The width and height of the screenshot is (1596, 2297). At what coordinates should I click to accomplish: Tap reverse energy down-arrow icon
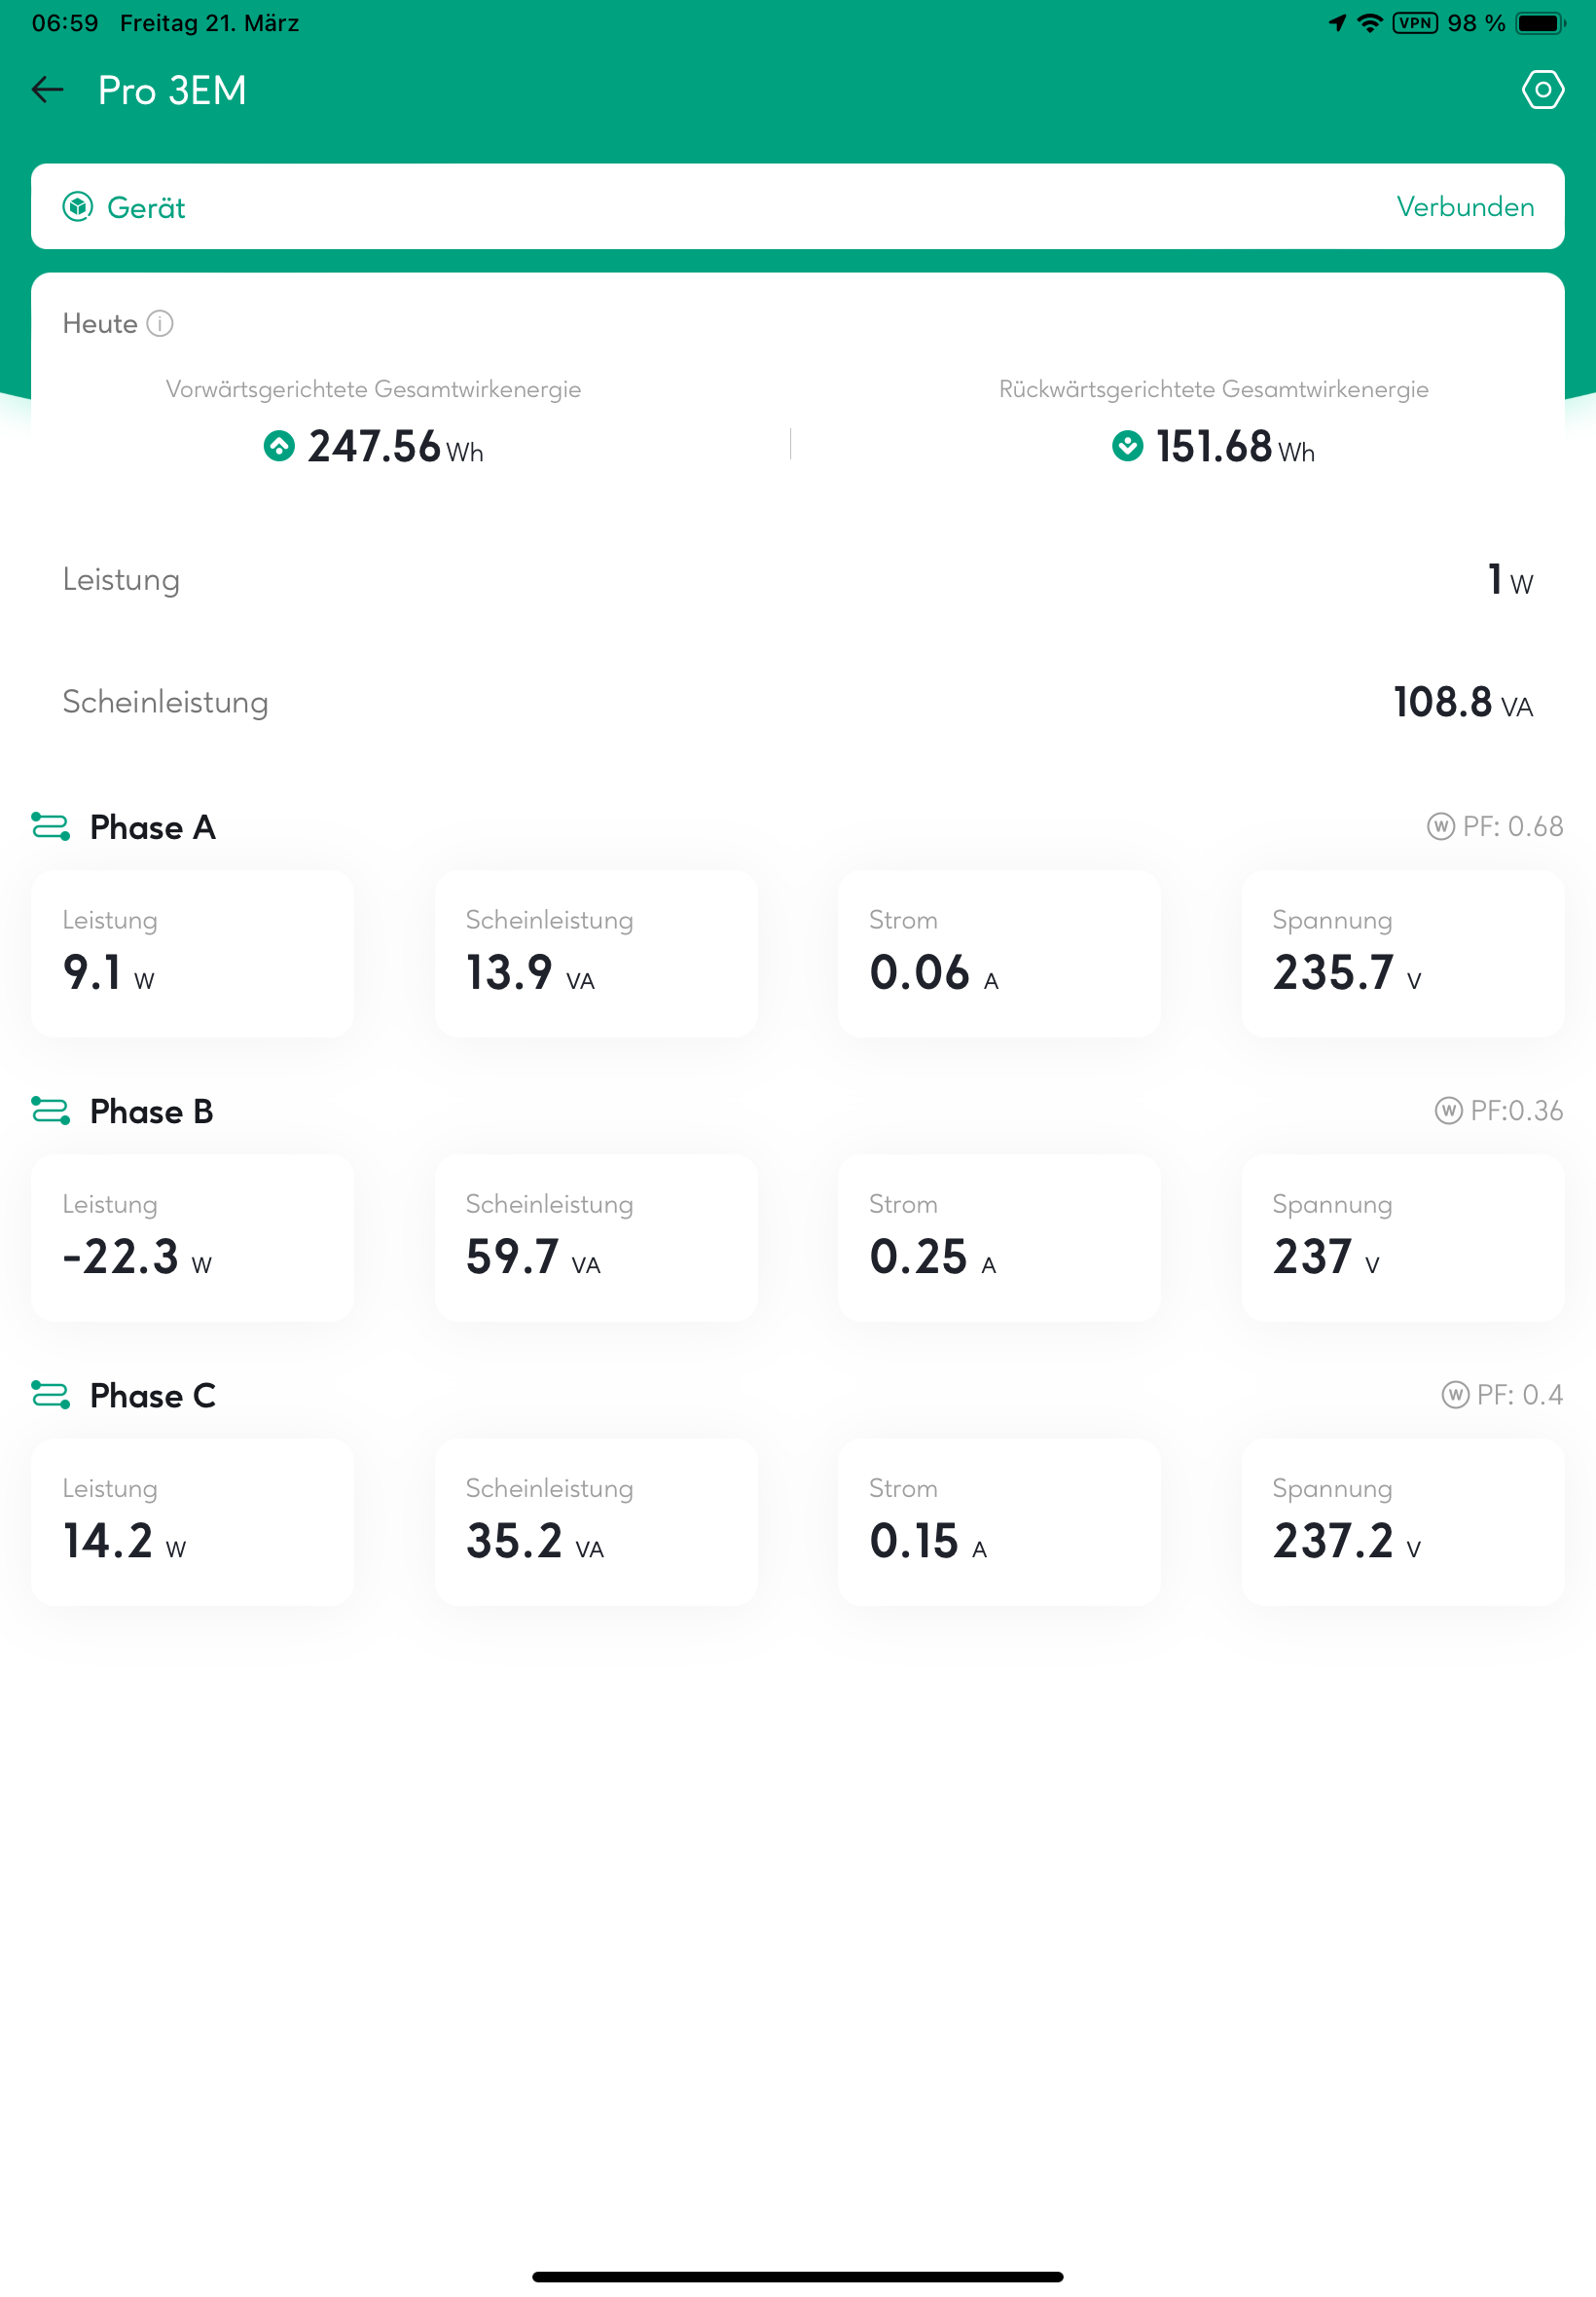(1127, 445)
